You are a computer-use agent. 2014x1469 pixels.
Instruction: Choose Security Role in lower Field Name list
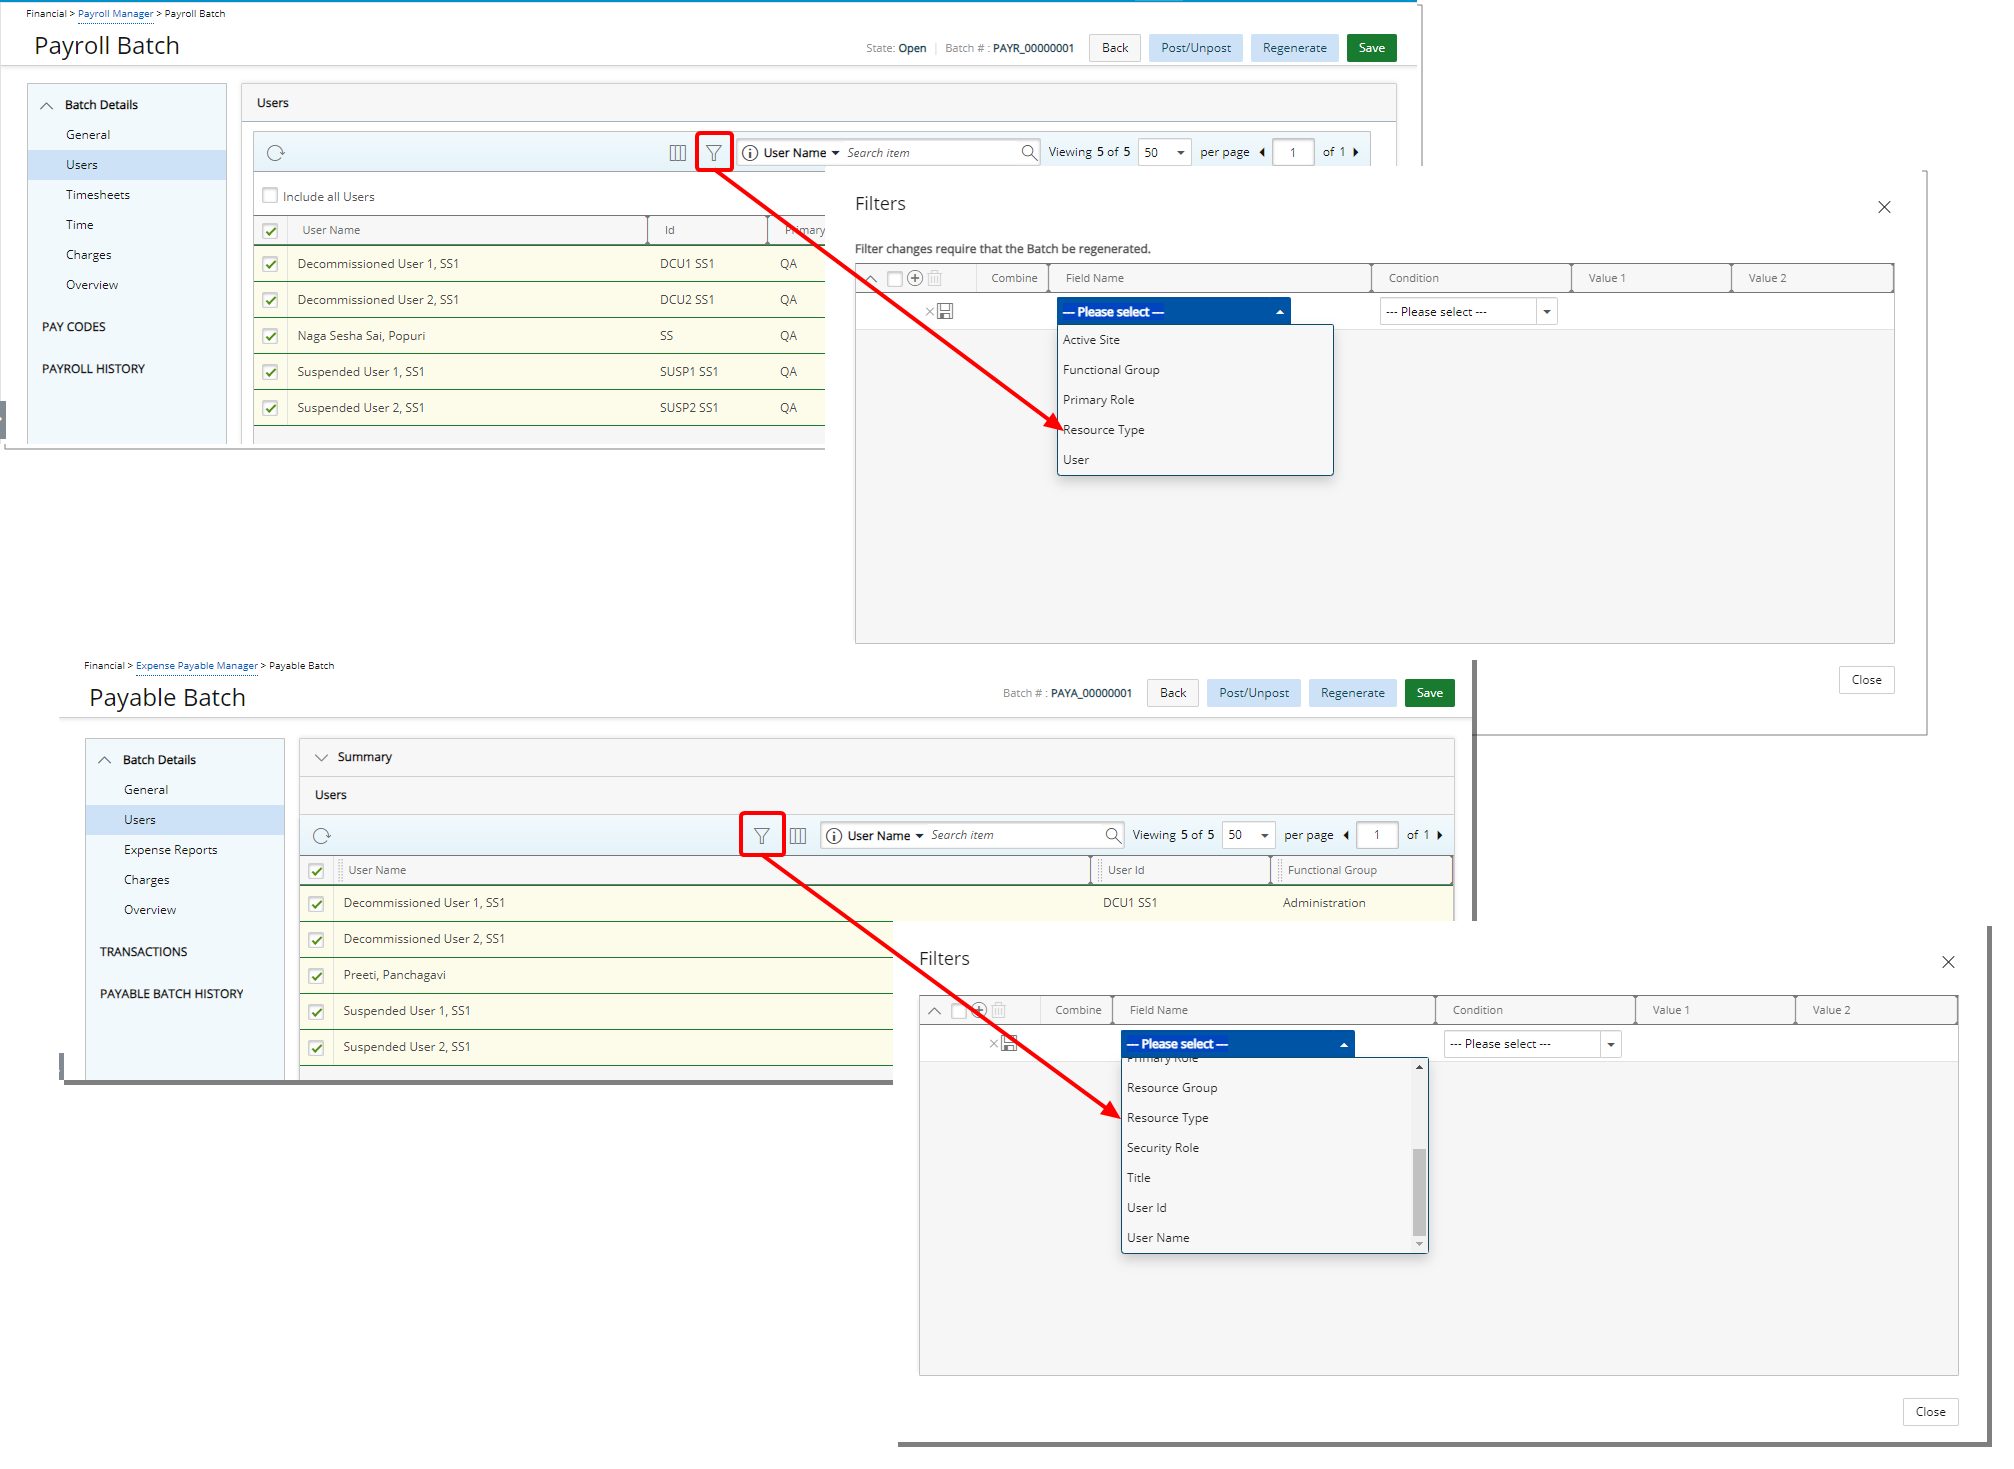1267,1148
